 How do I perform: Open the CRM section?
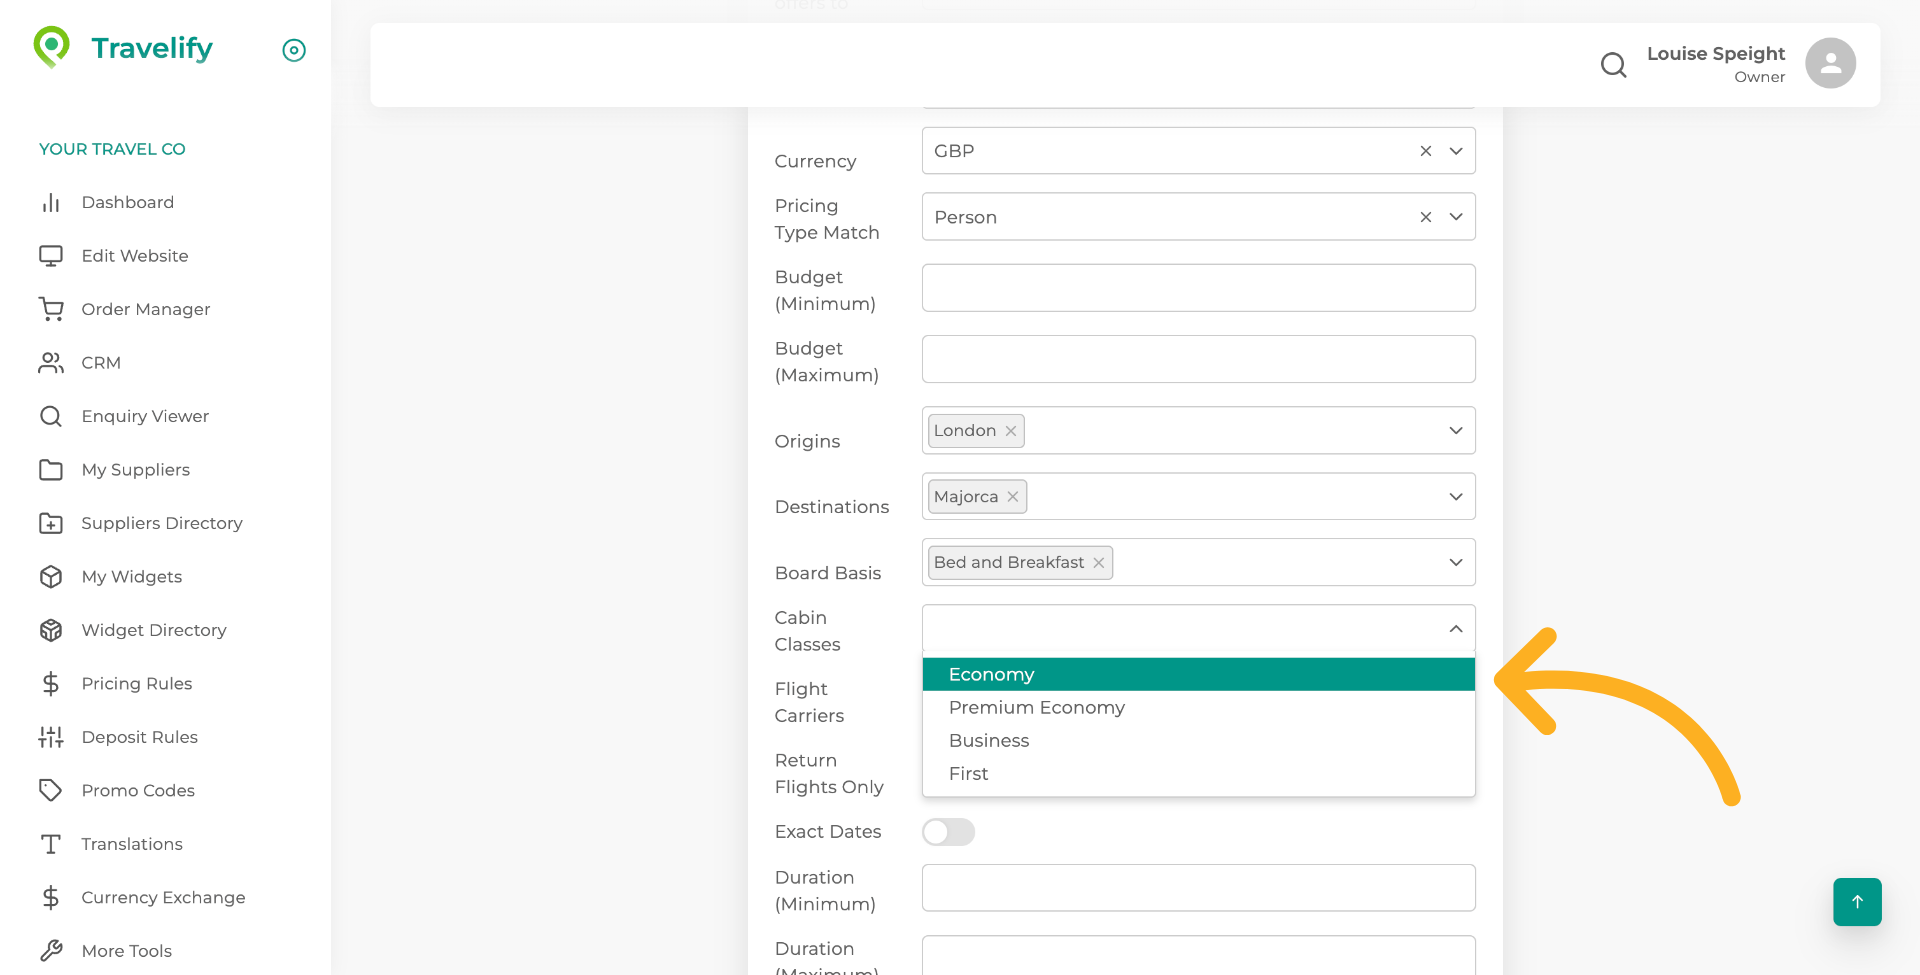101,362
